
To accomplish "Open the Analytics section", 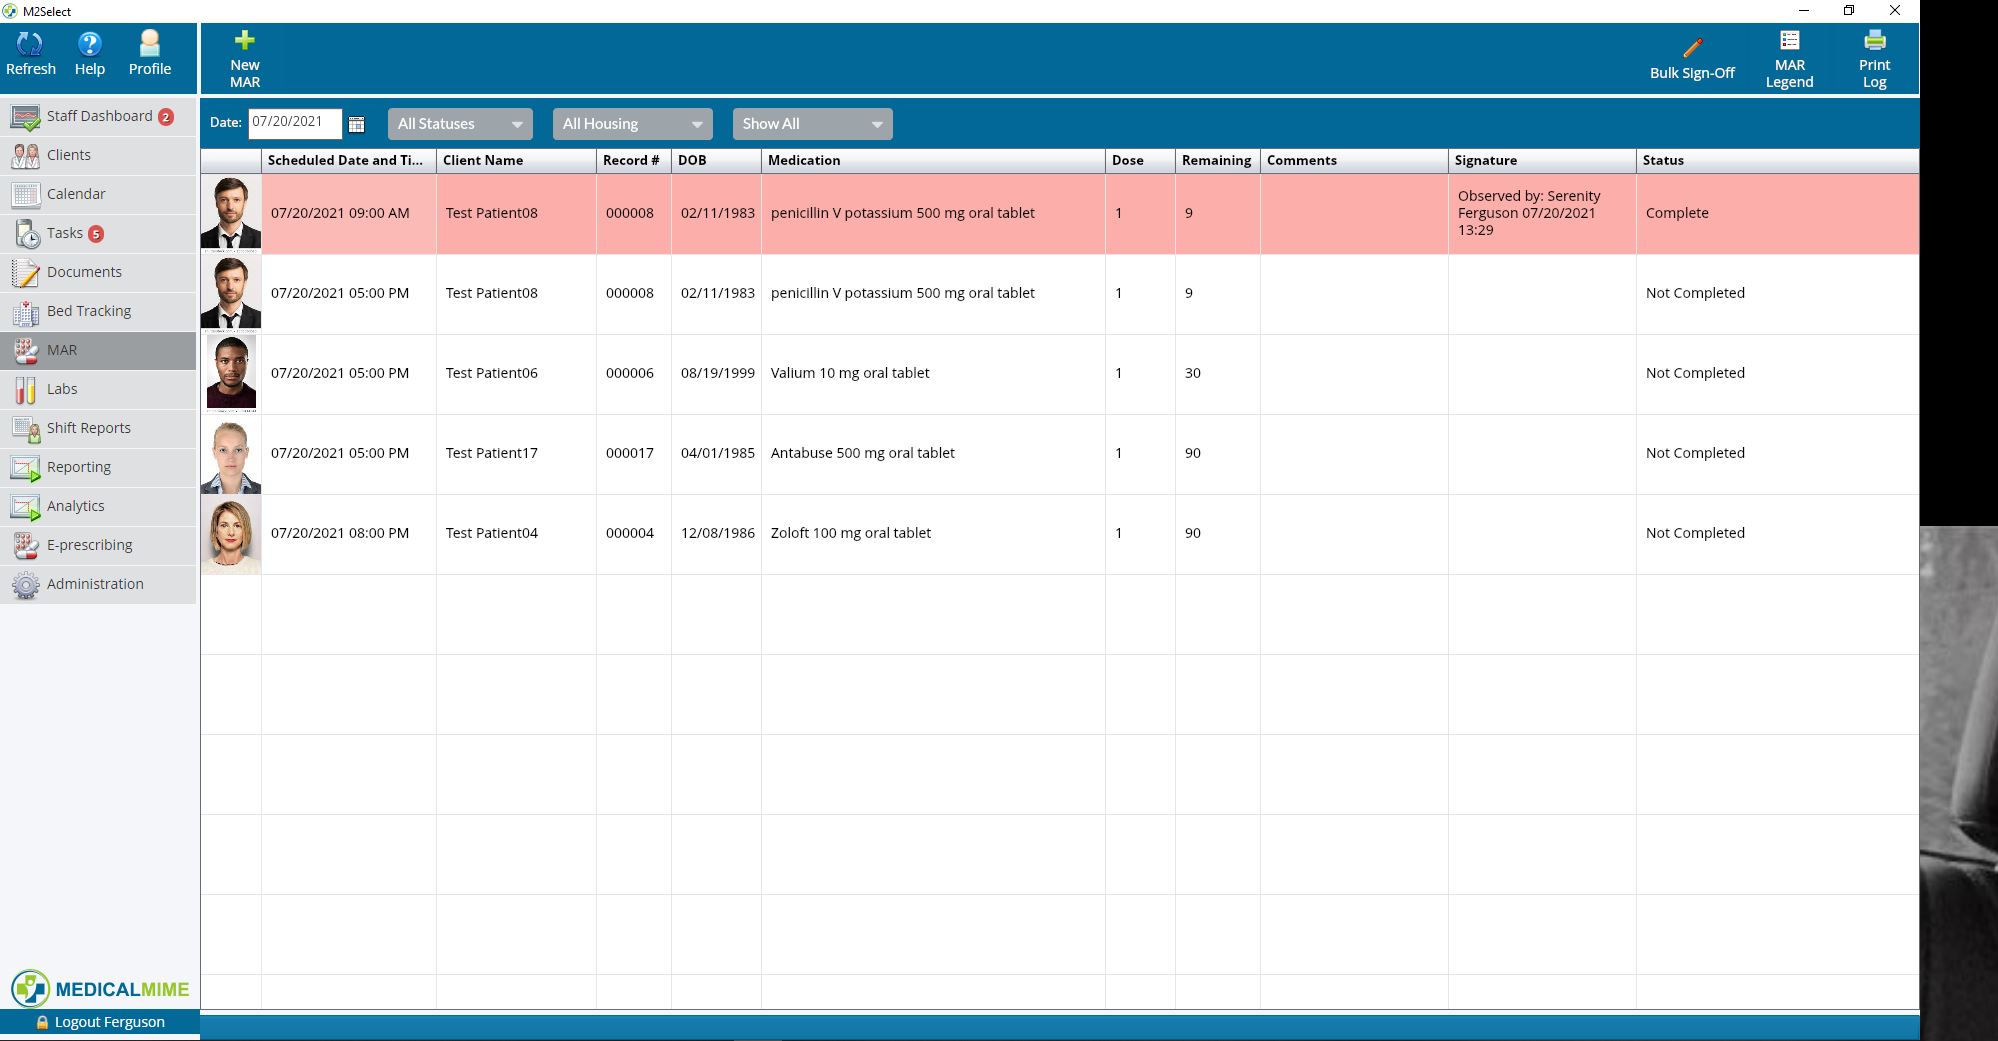I will coord(76,506).
